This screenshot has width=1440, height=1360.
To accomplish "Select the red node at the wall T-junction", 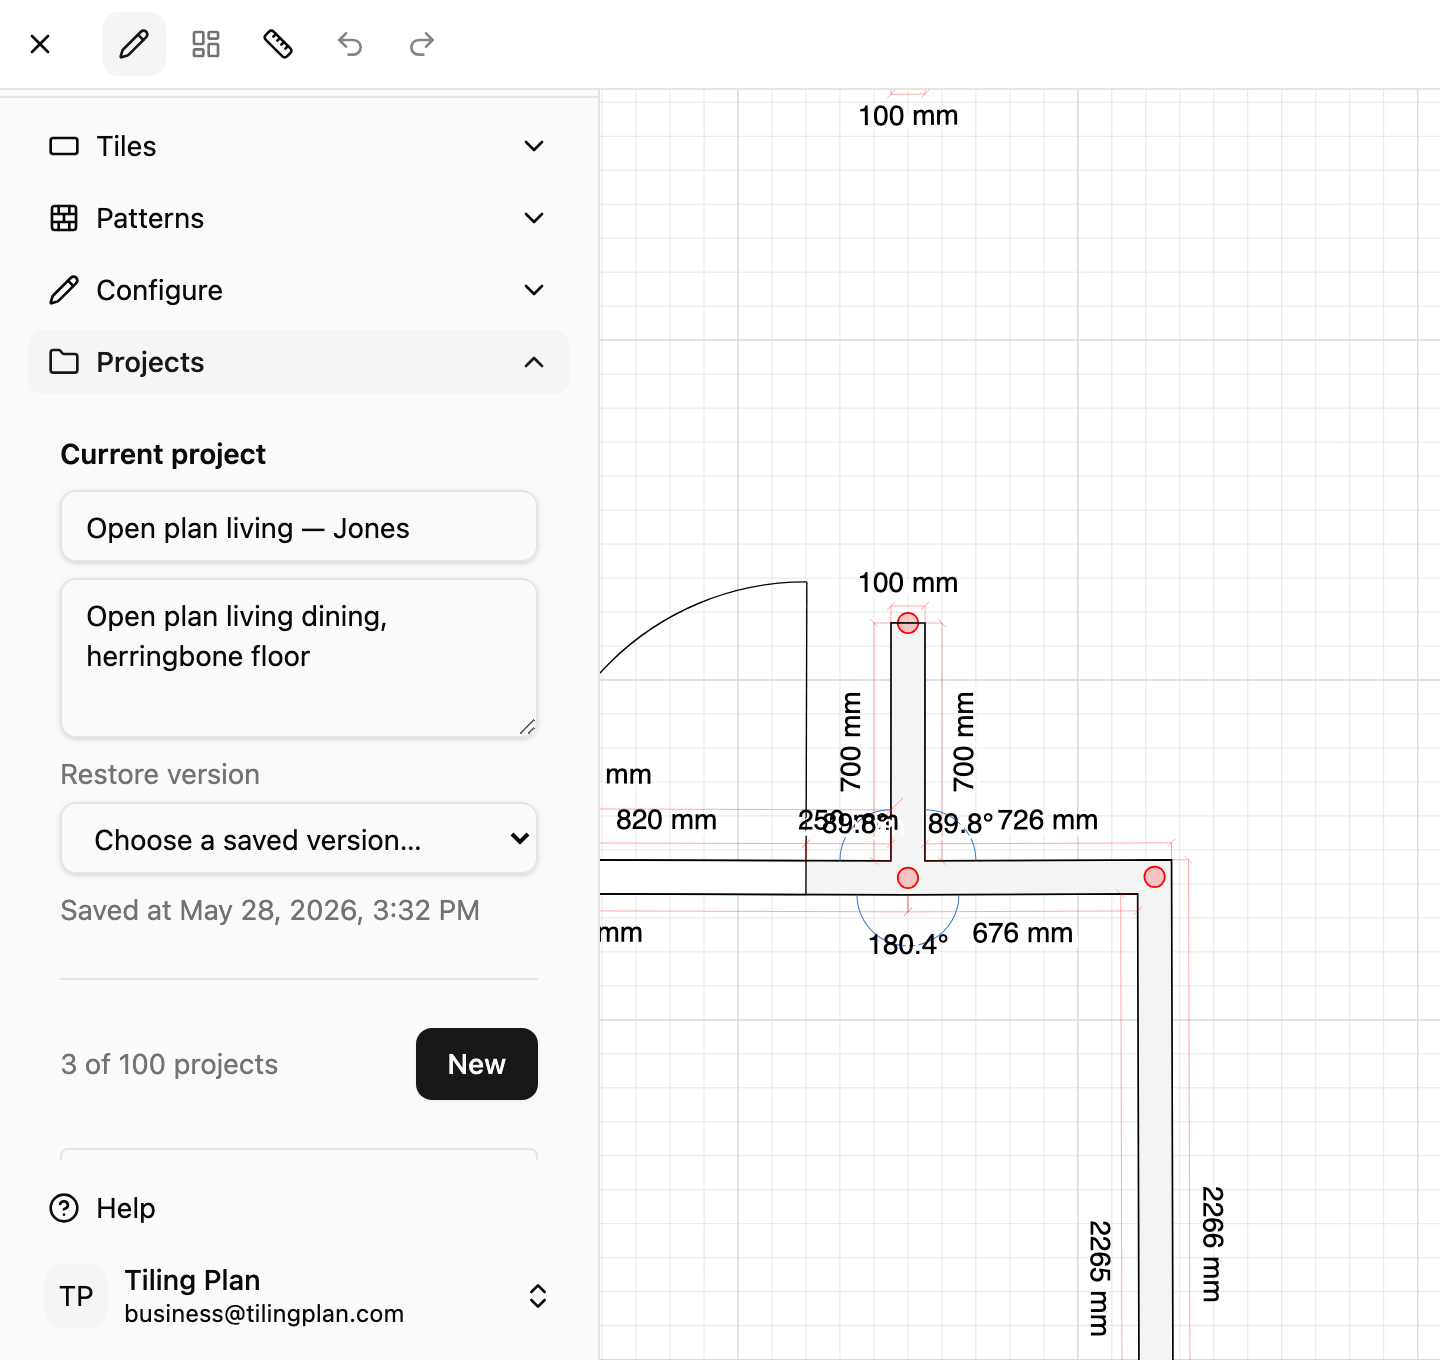I will coord(908,878).
